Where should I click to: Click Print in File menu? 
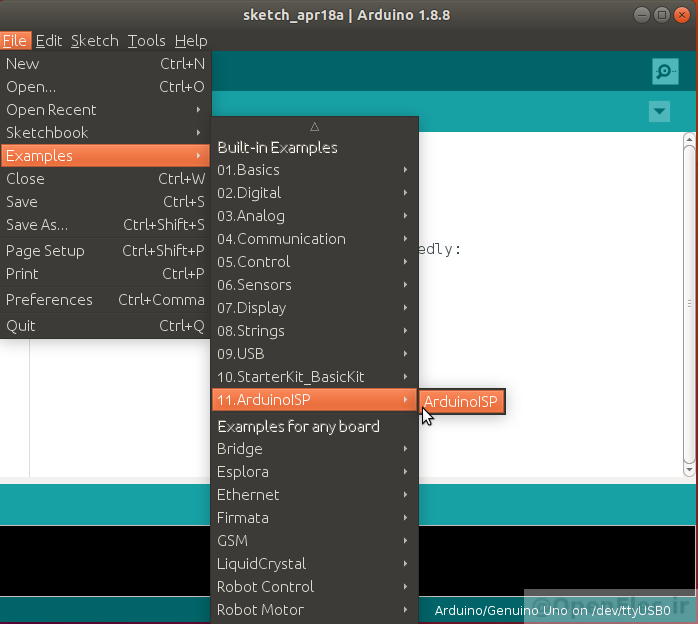coord(106,274)
